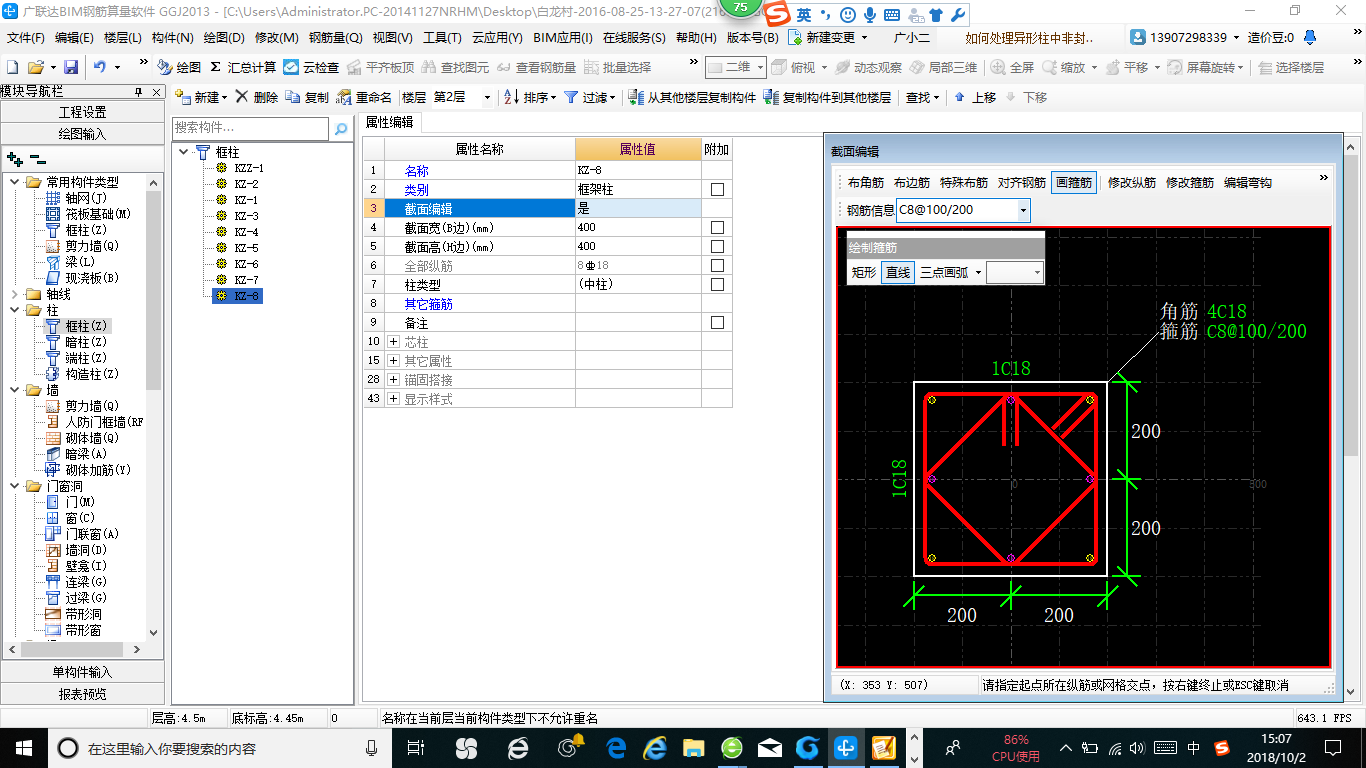
Task: Expand the 轴线 tree node
Action: (15, 294)
